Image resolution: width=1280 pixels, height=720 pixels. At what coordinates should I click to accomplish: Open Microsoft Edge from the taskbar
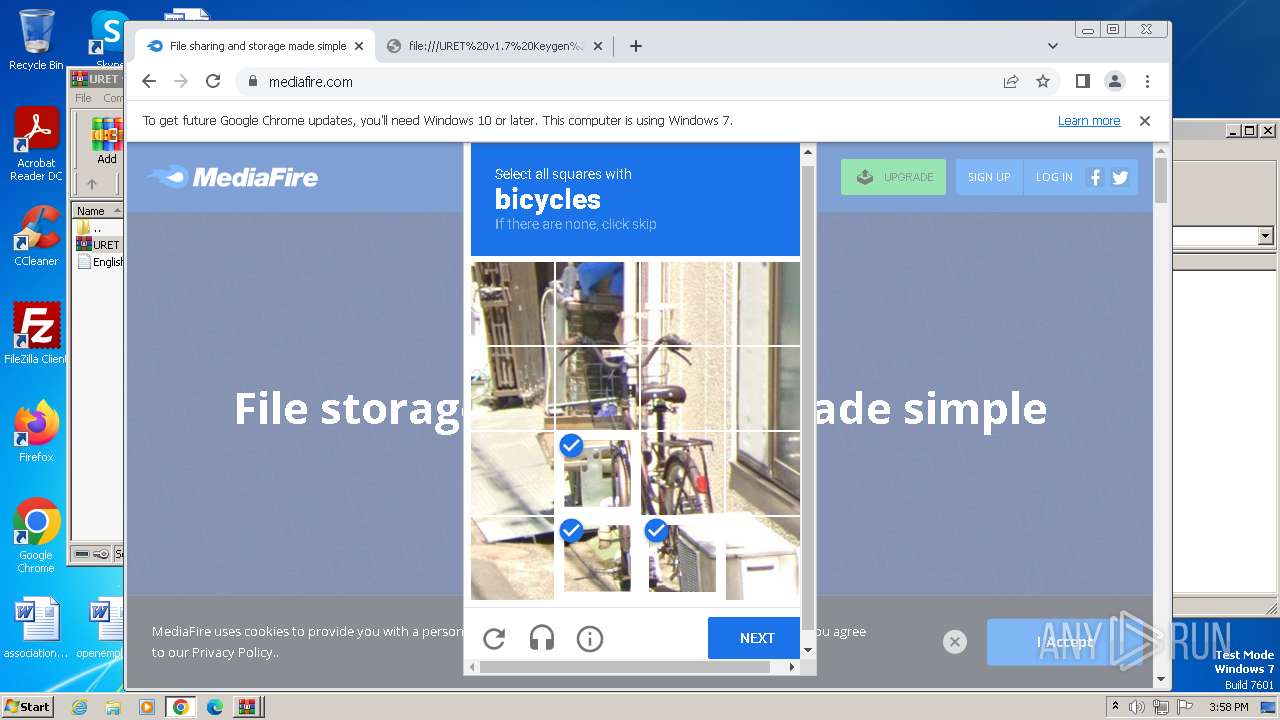(215, 707)
